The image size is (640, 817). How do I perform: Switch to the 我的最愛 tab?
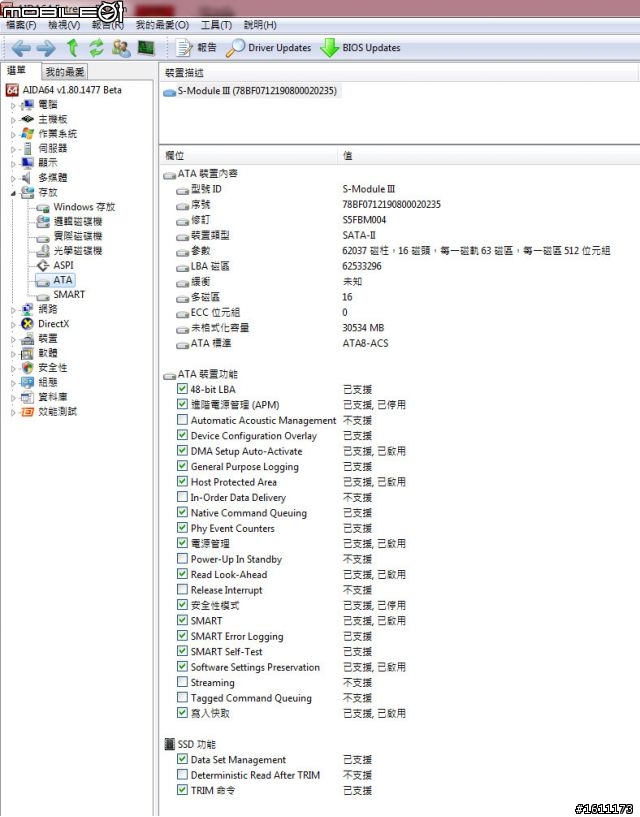point(65,71)
